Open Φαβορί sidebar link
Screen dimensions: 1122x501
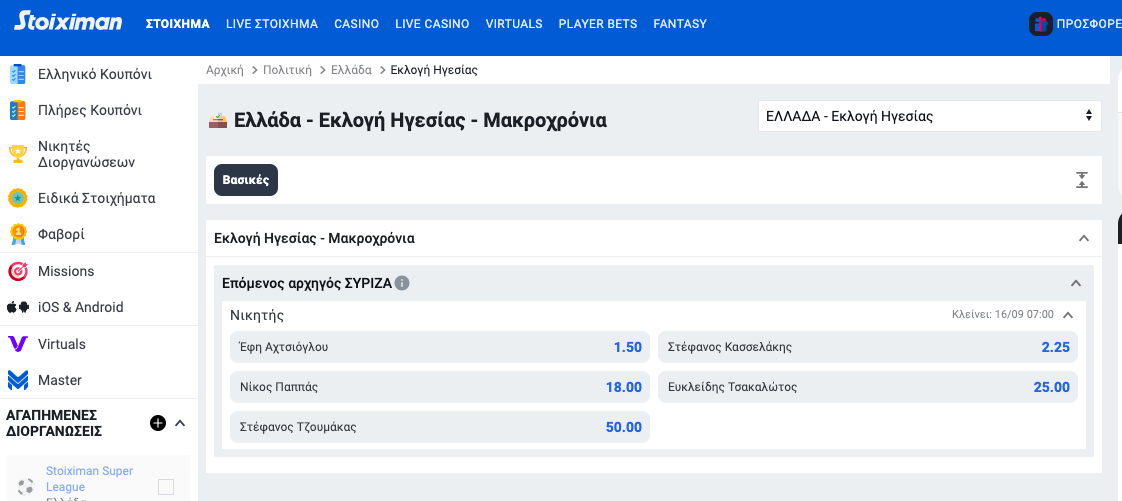[x=62, y=234]
